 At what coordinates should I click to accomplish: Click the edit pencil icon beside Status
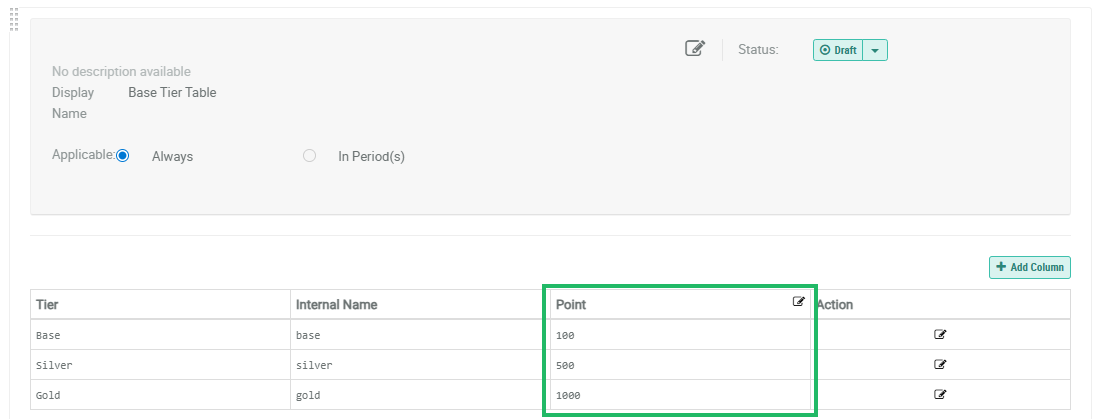695,49
